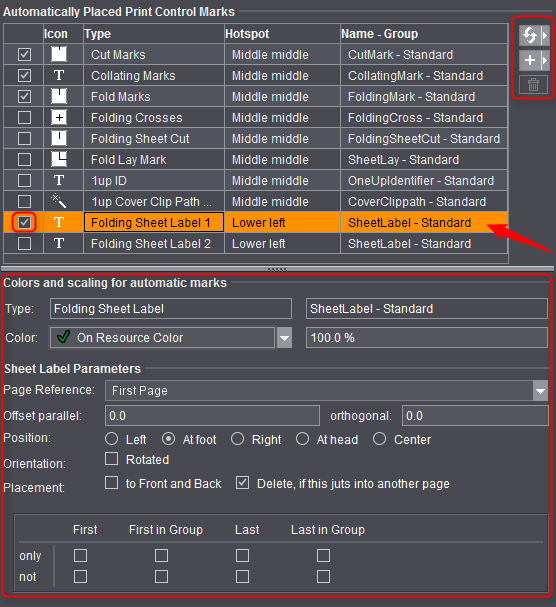Click the 1up Cover Clip Path wand icon

tap(59, 201)
